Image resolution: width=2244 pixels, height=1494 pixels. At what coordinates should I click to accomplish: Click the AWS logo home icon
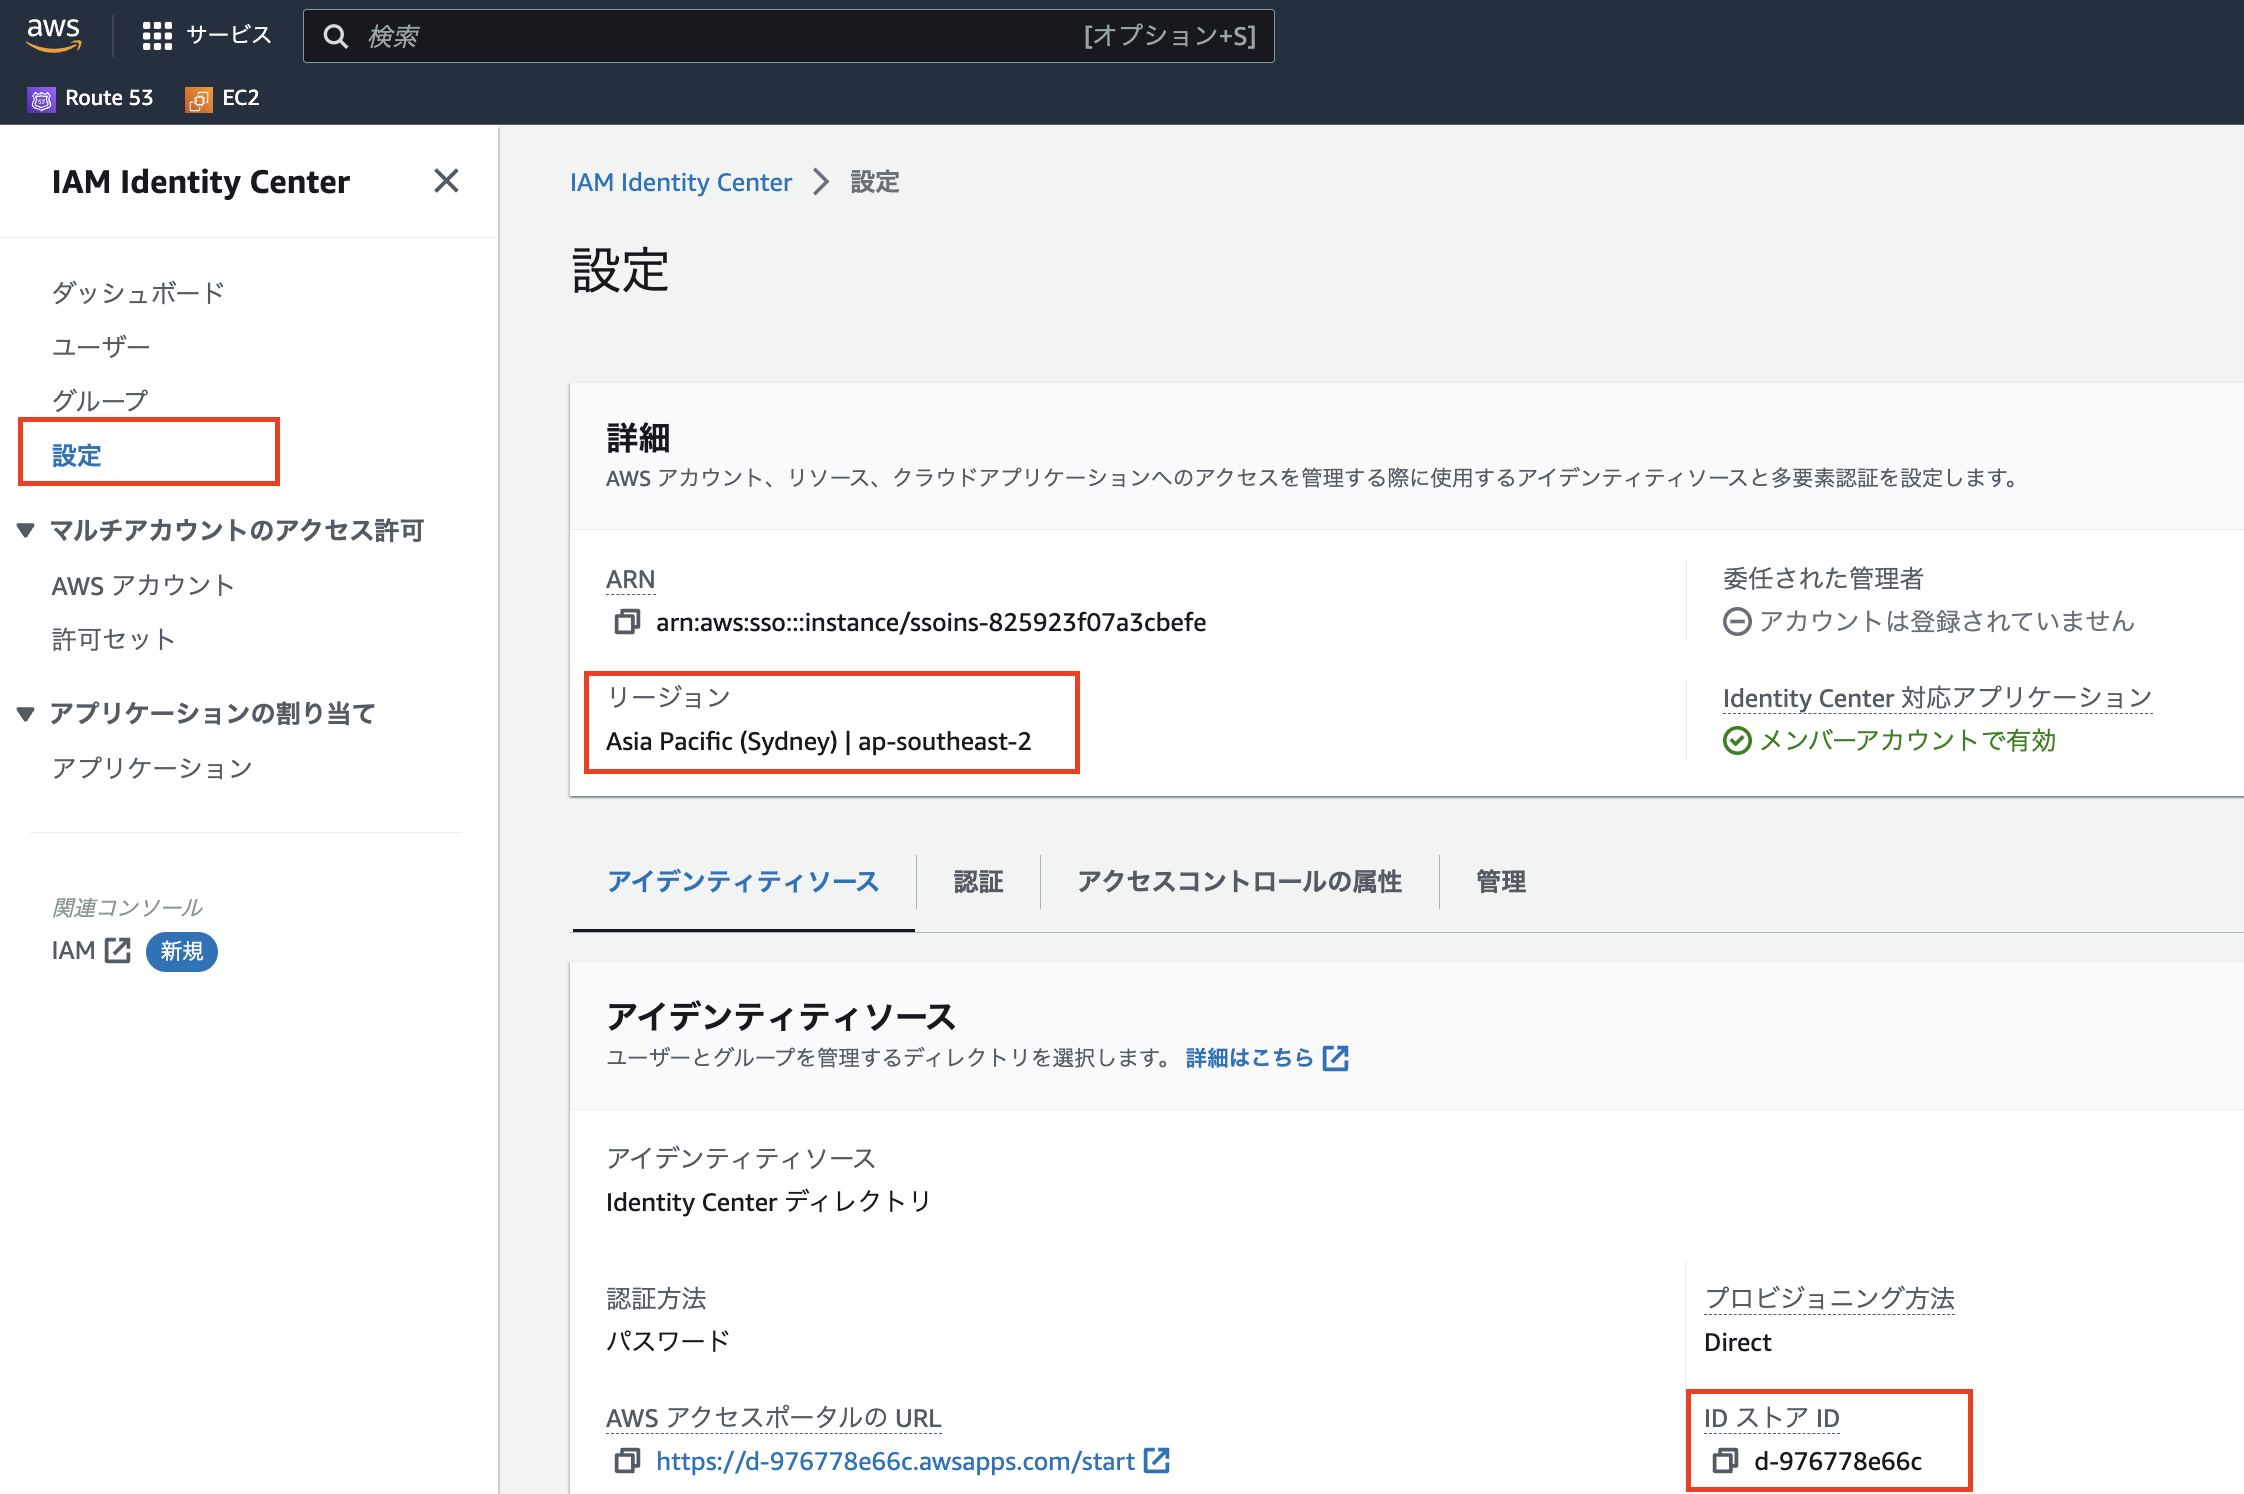pos(53,35)
